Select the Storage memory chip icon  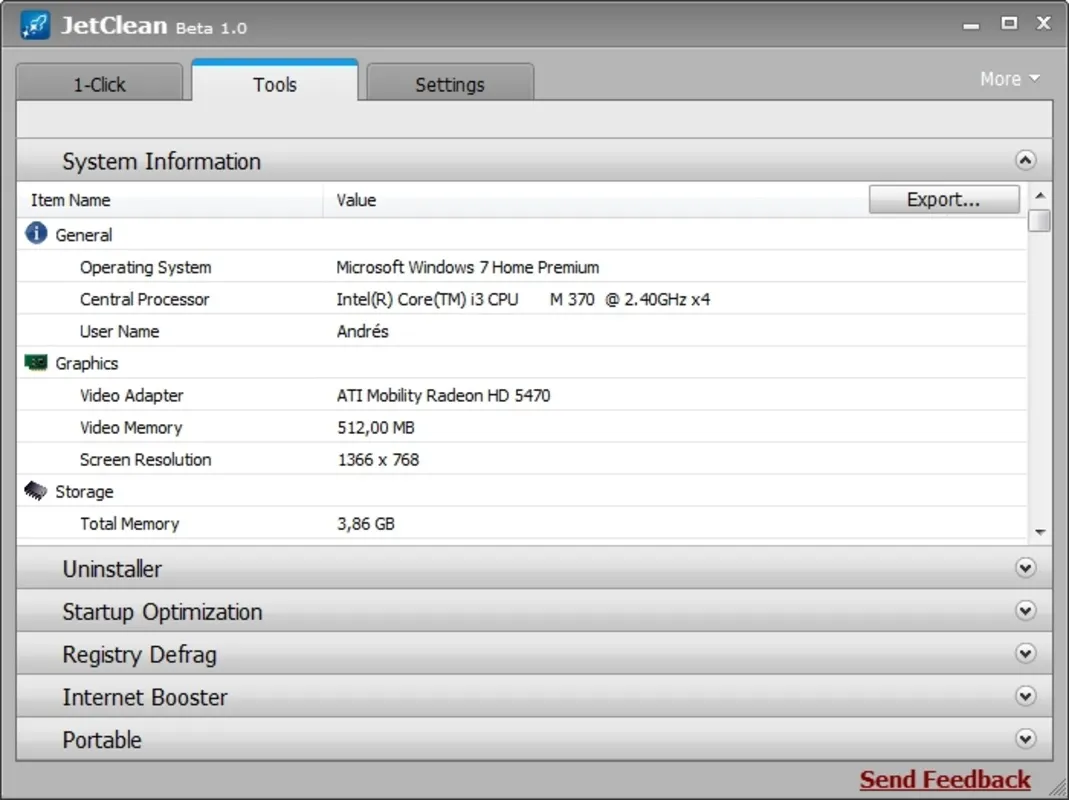[35, 490]
